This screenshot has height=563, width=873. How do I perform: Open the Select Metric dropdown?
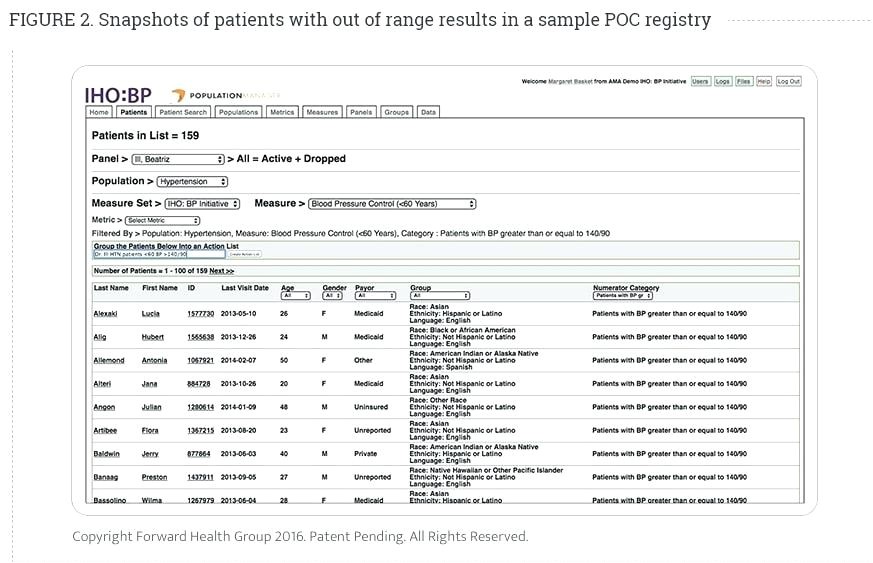pyautogui.click(x=162, y=220)
